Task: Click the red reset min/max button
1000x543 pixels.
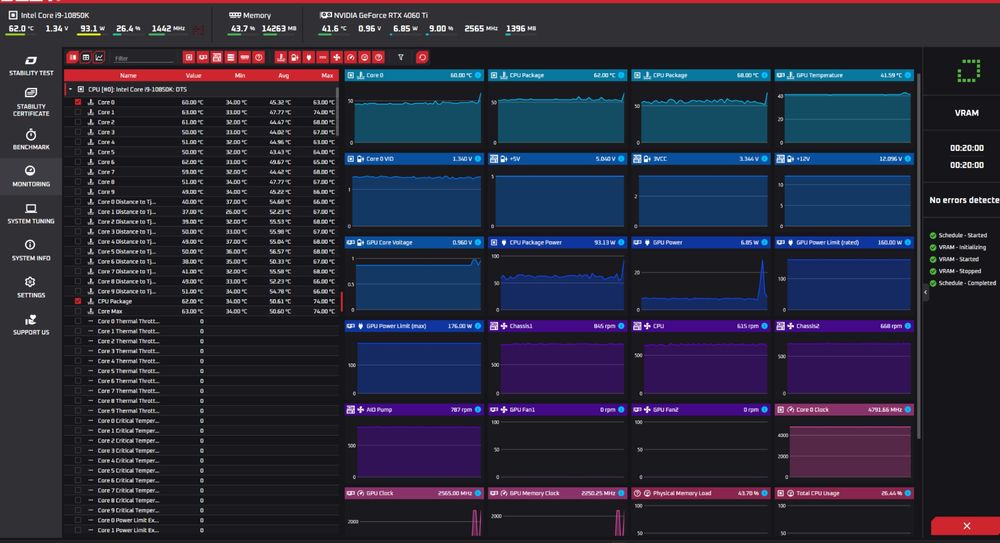Action: [422, 57]
